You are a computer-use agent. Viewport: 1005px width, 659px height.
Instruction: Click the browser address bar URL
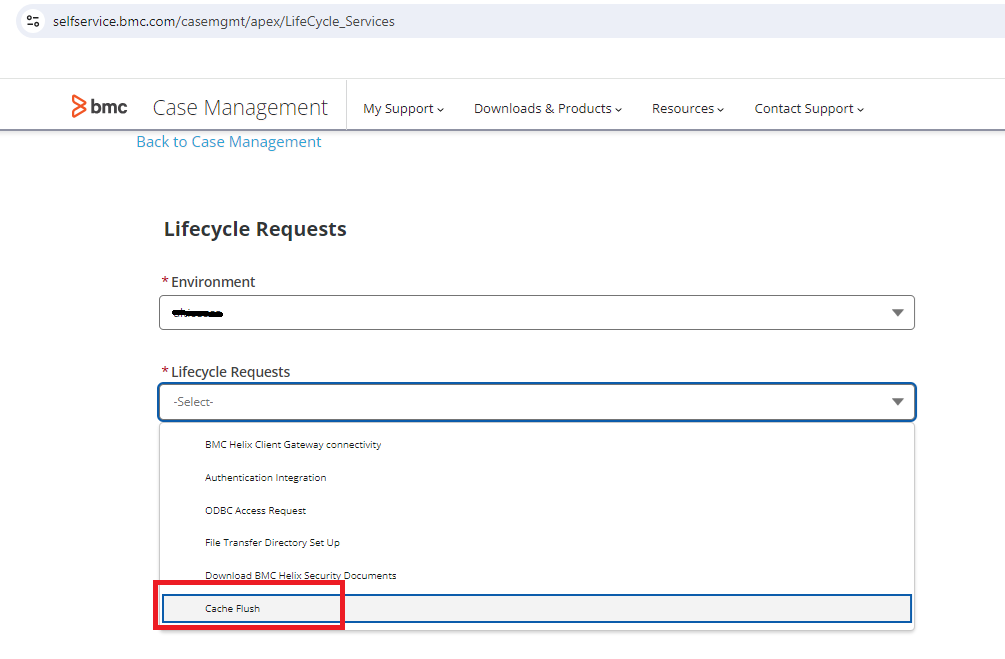[x=223, y=21]
